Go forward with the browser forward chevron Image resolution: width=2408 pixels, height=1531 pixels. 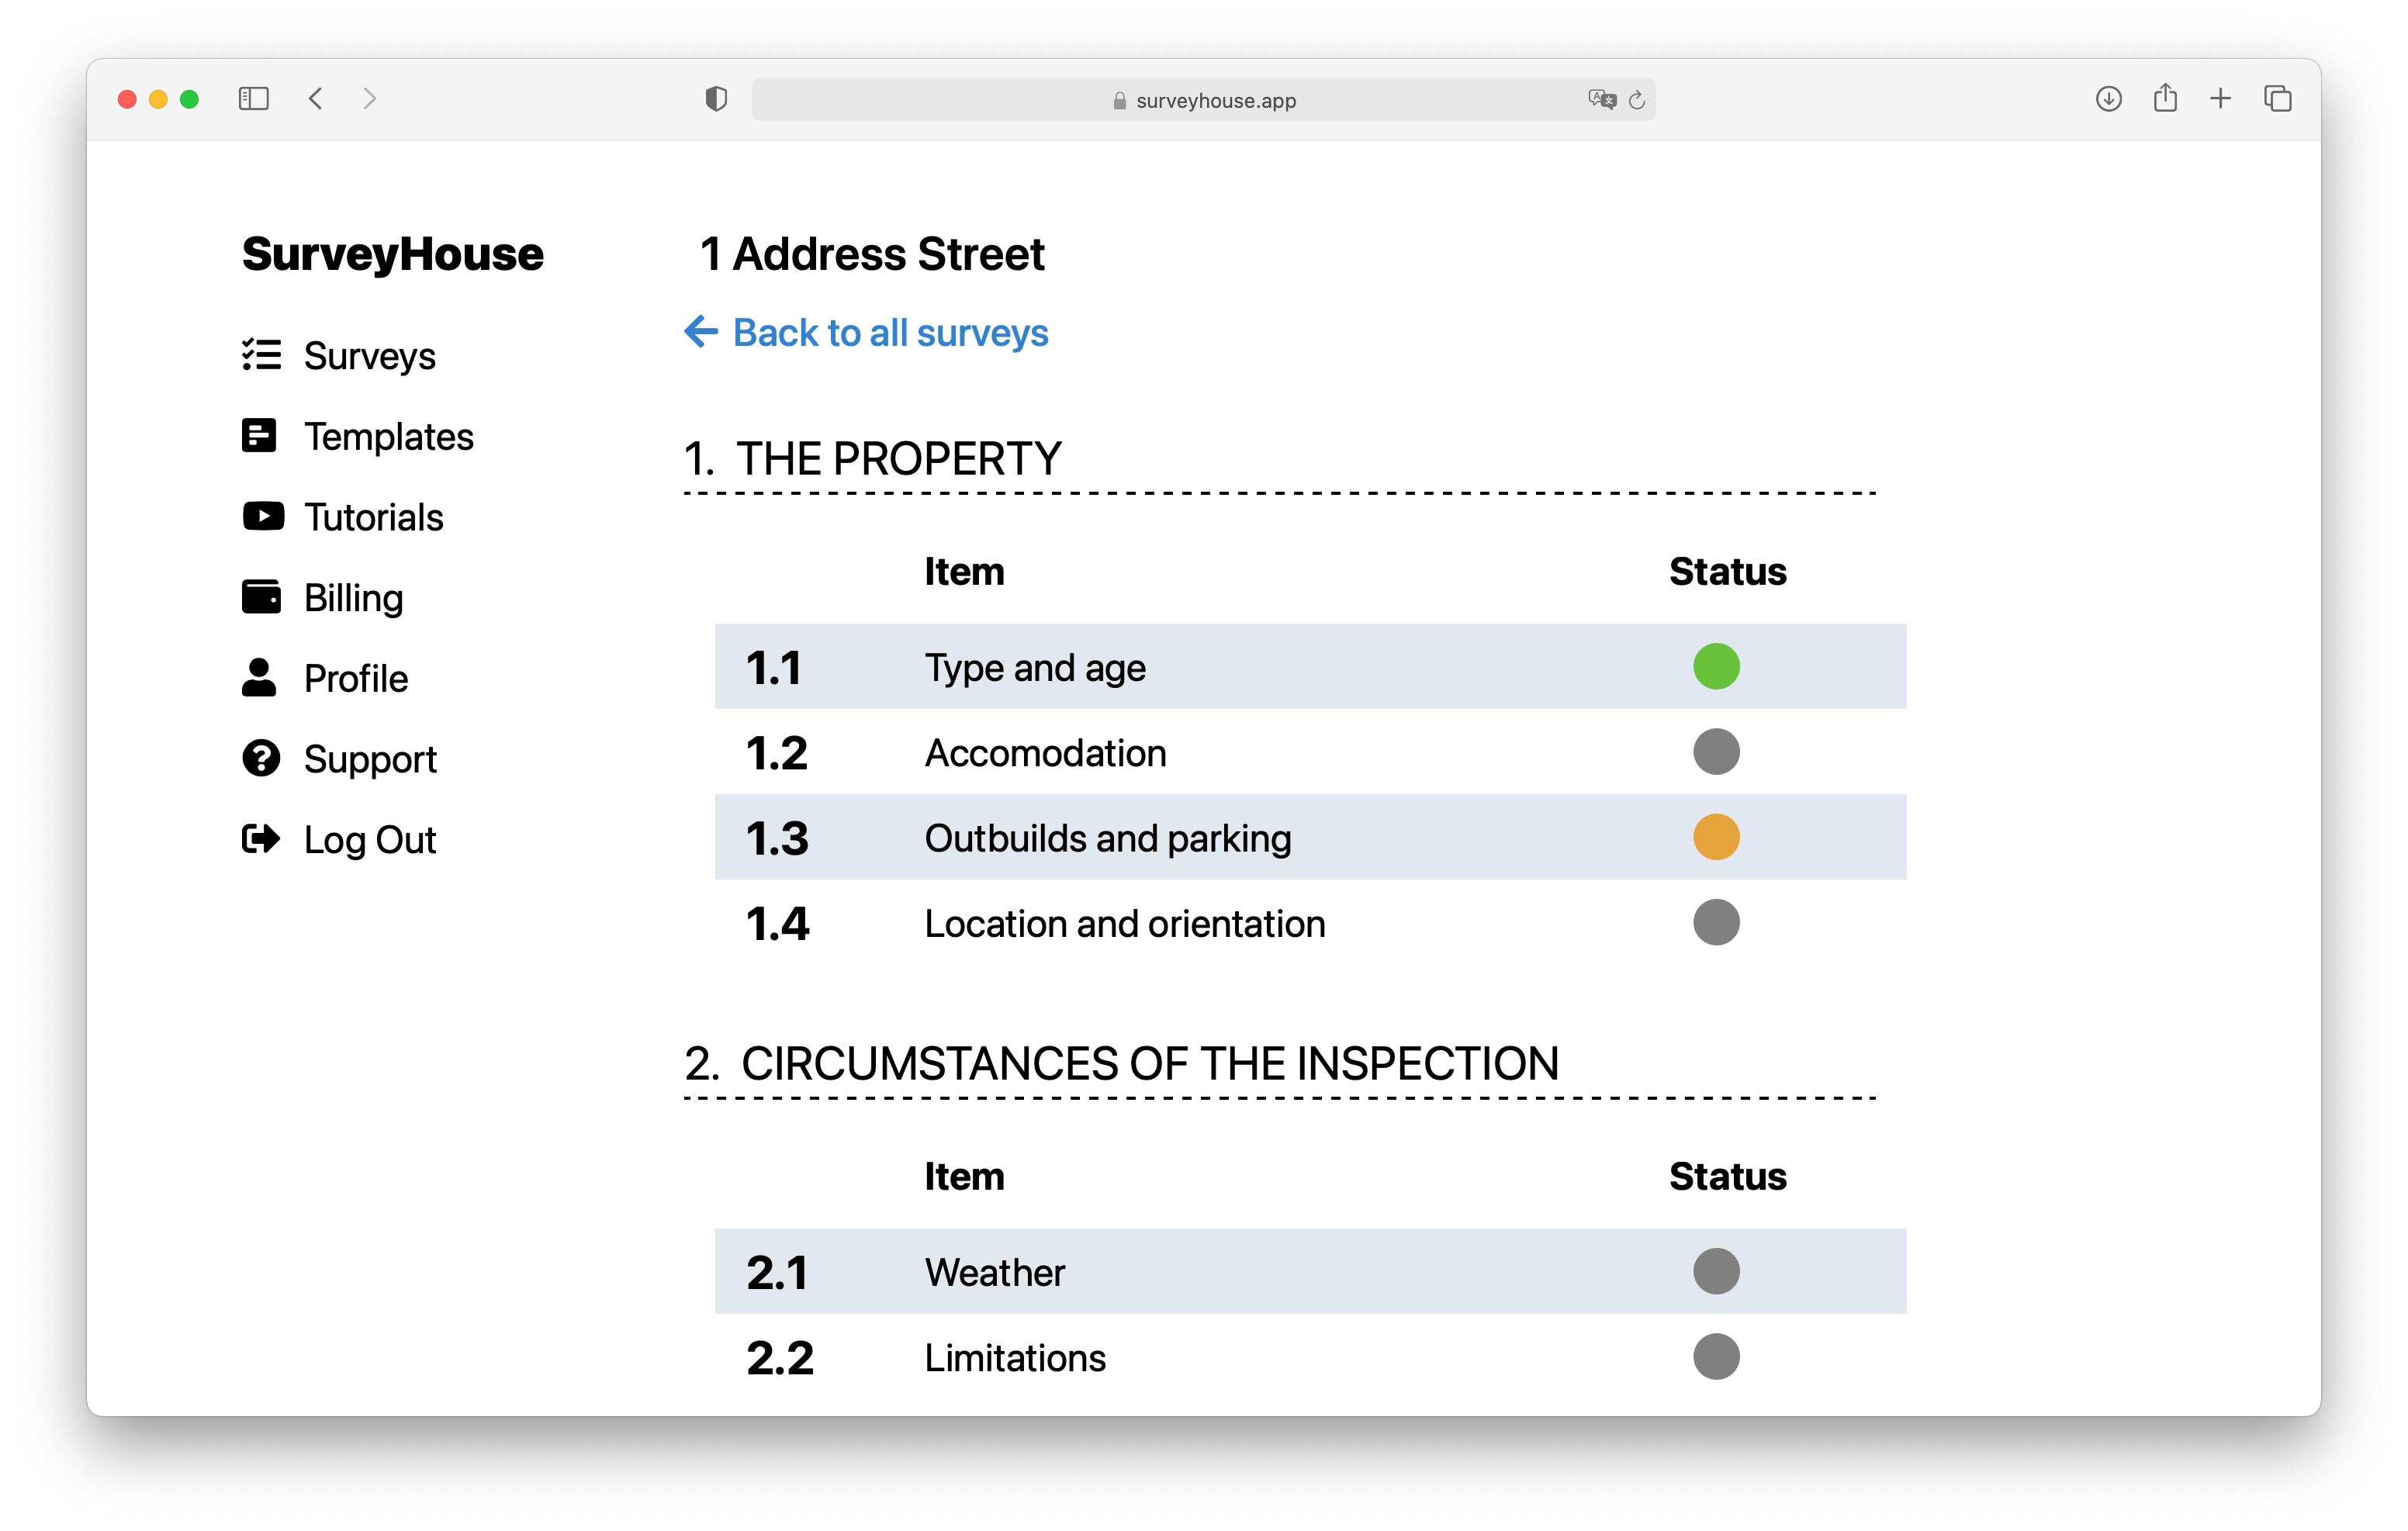click(370, 98)
